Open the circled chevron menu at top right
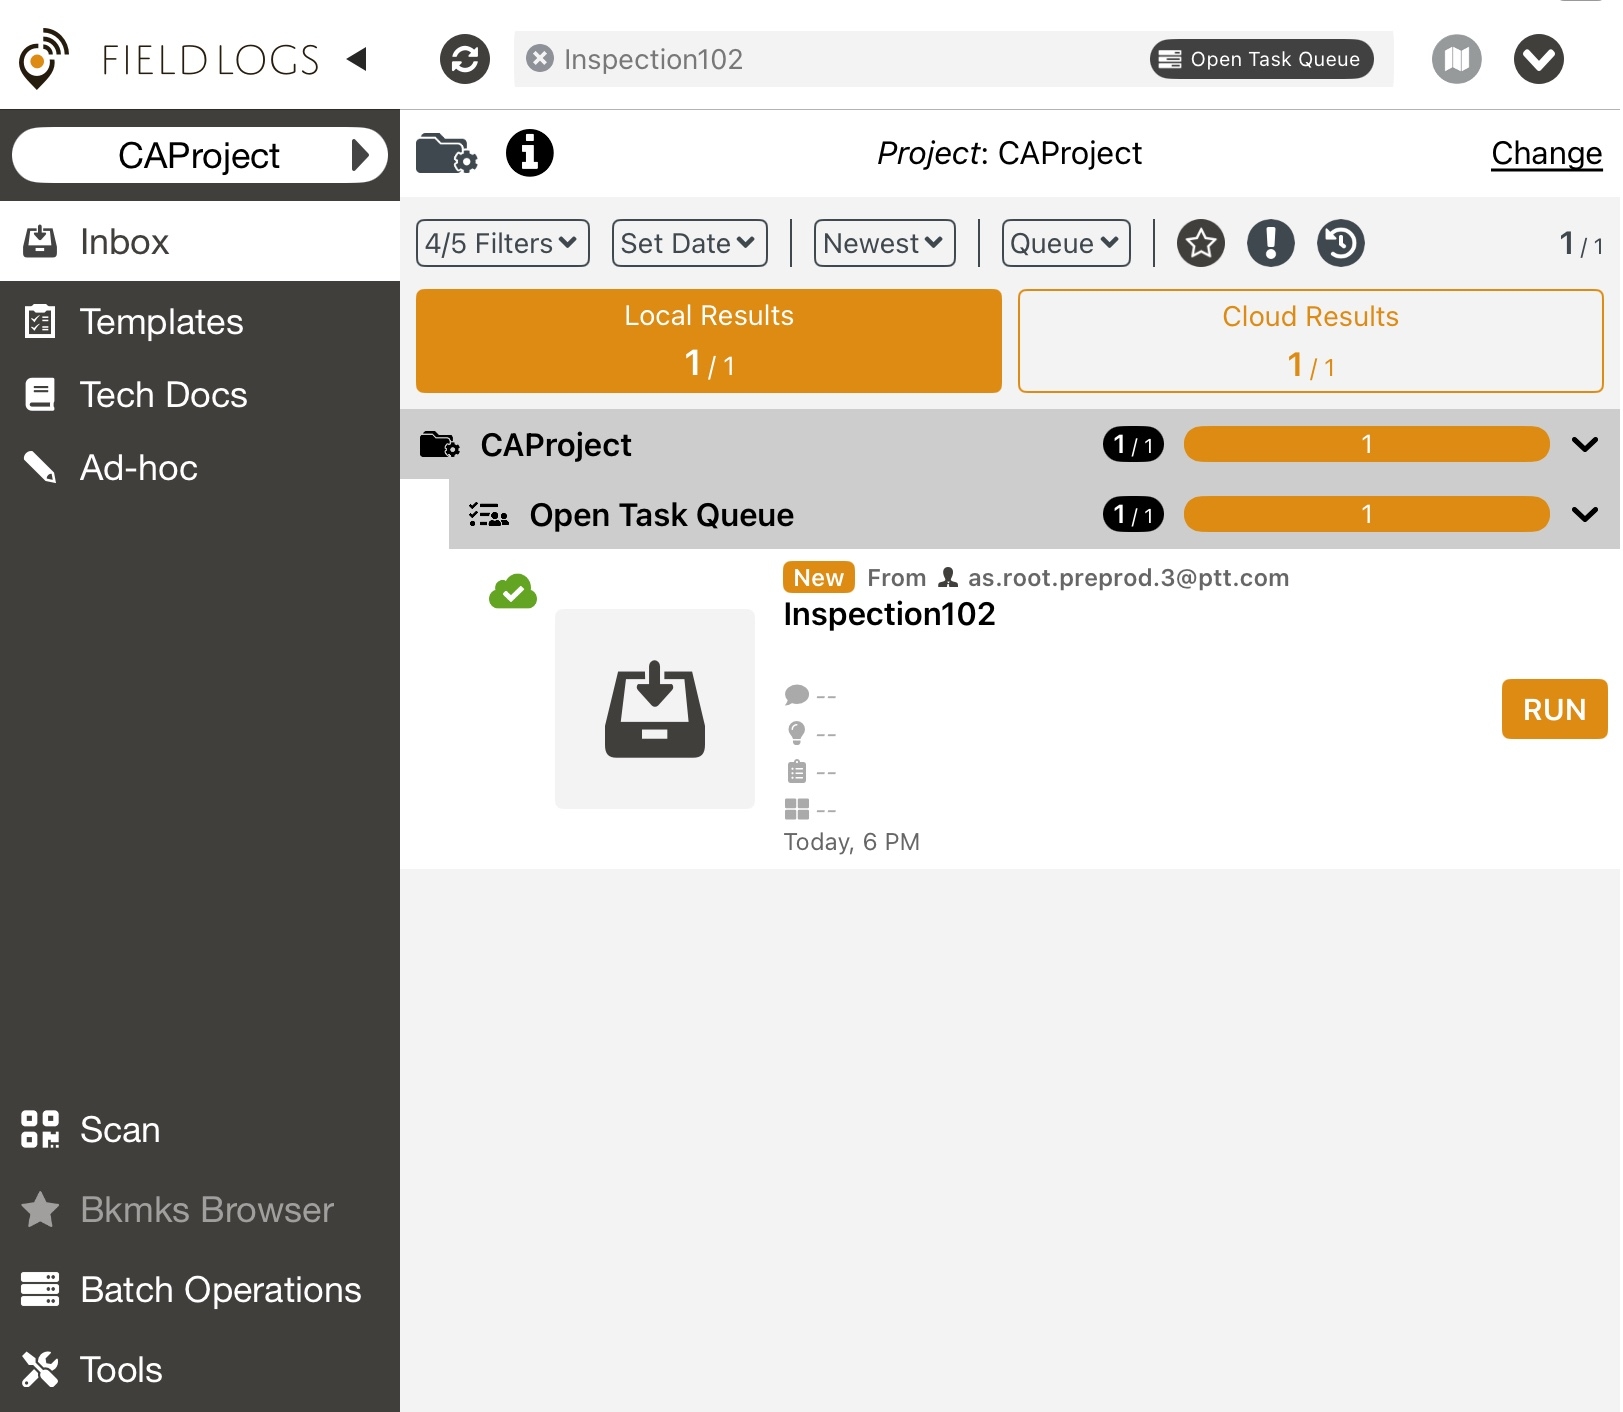The image size is (1623, 1412). pos(1538,59)
